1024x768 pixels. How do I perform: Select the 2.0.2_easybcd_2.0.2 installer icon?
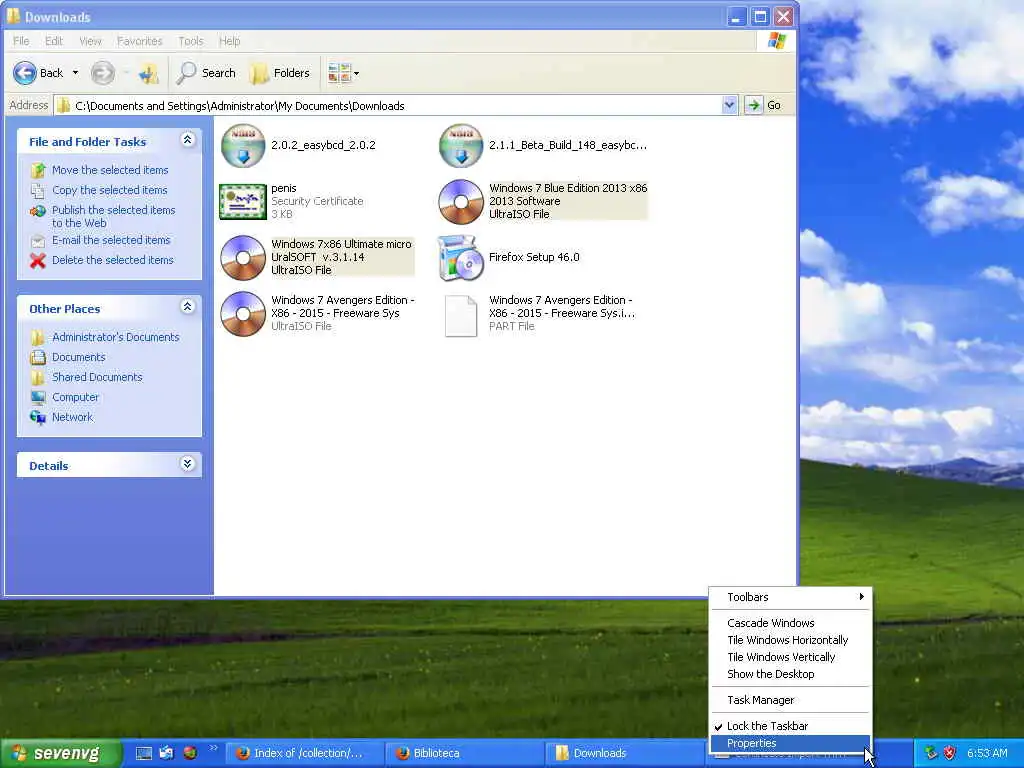click(x=243, y=146)
